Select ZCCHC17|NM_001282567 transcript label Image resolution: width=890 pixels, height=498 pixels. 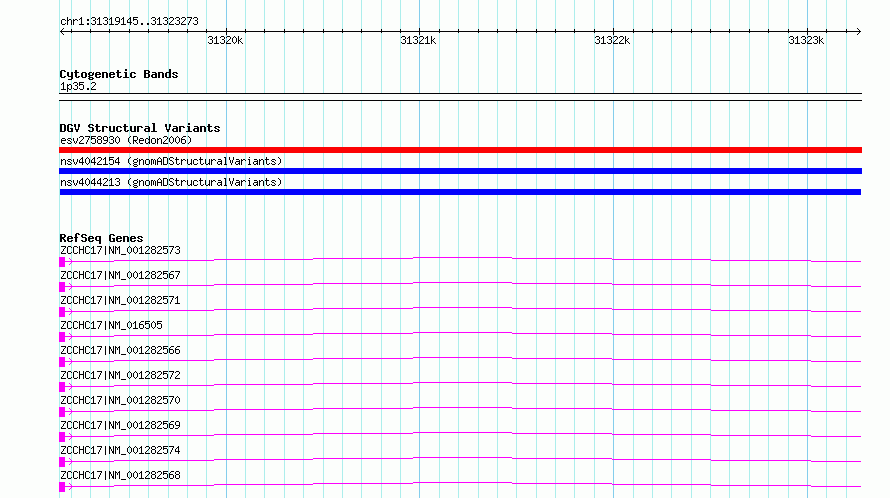[x=120, y=275]
